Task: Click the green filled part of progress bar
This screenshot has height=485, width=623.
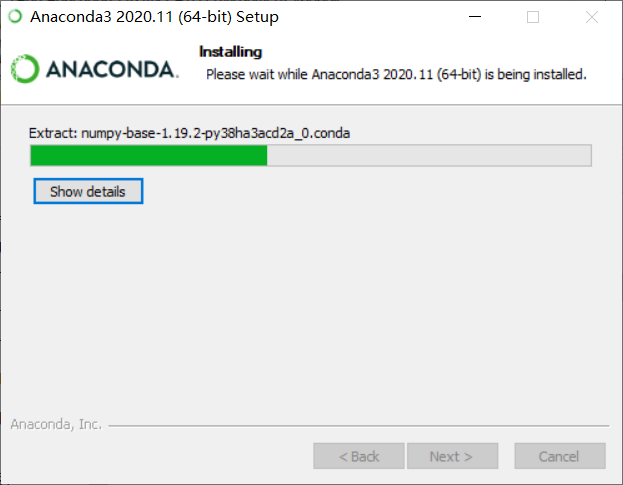Action: [x=149, y=155]
